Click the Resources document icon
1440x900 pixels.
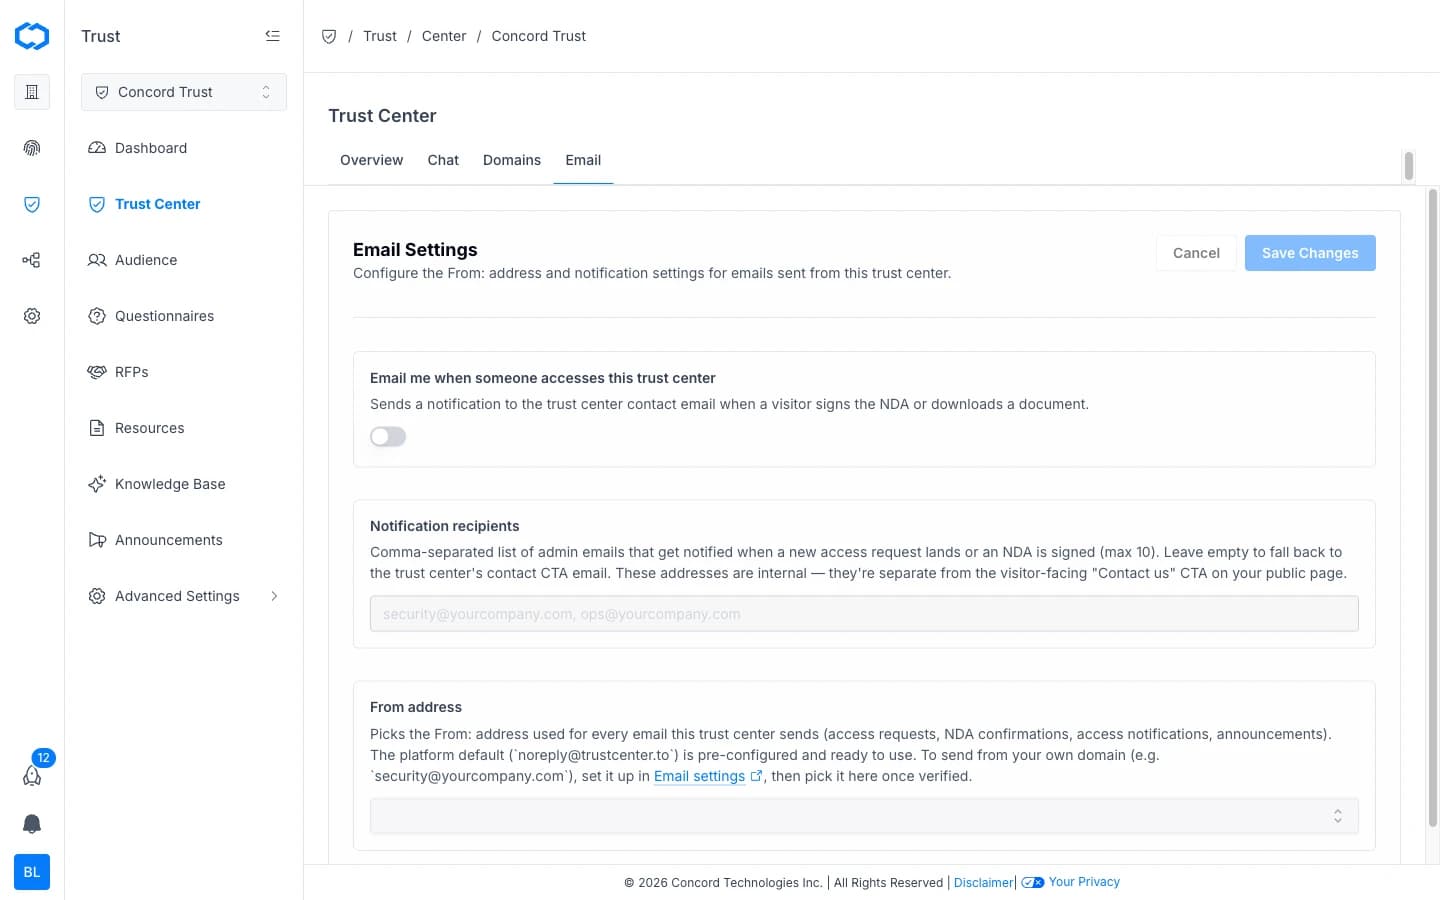tap(97, 428)
